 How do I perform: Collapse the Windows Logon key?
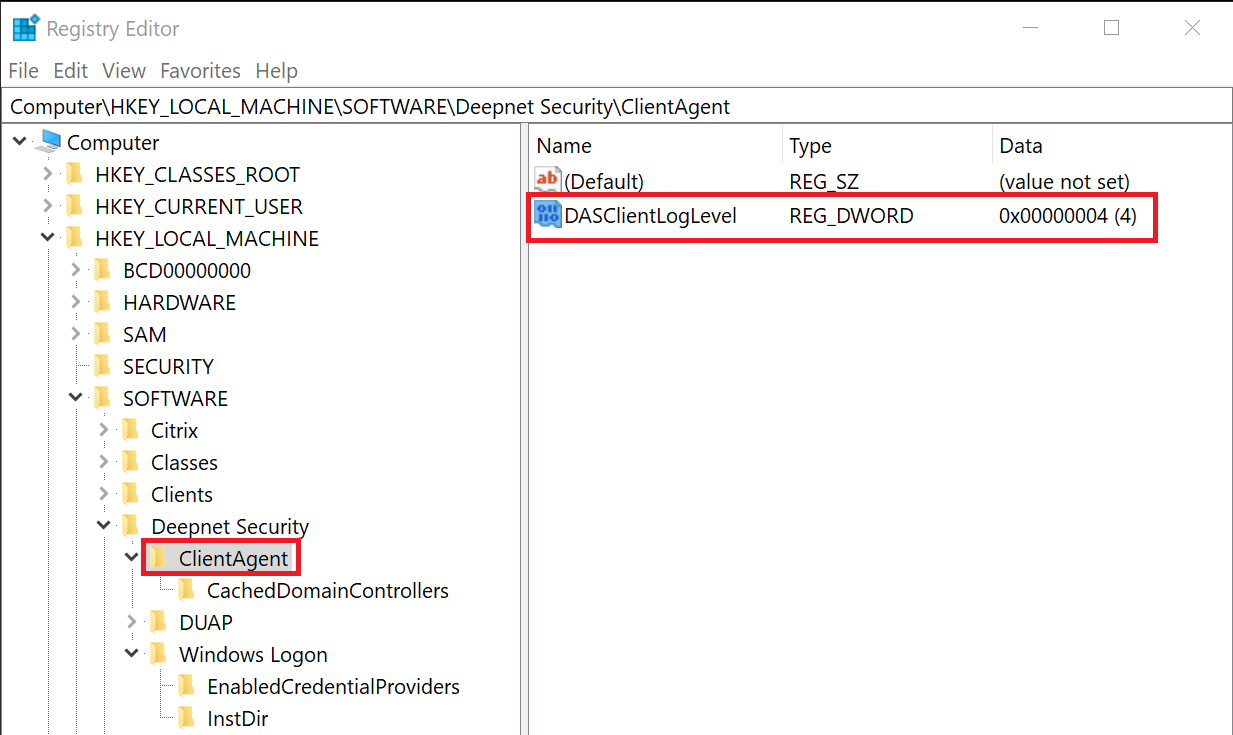tap(132, 655)
